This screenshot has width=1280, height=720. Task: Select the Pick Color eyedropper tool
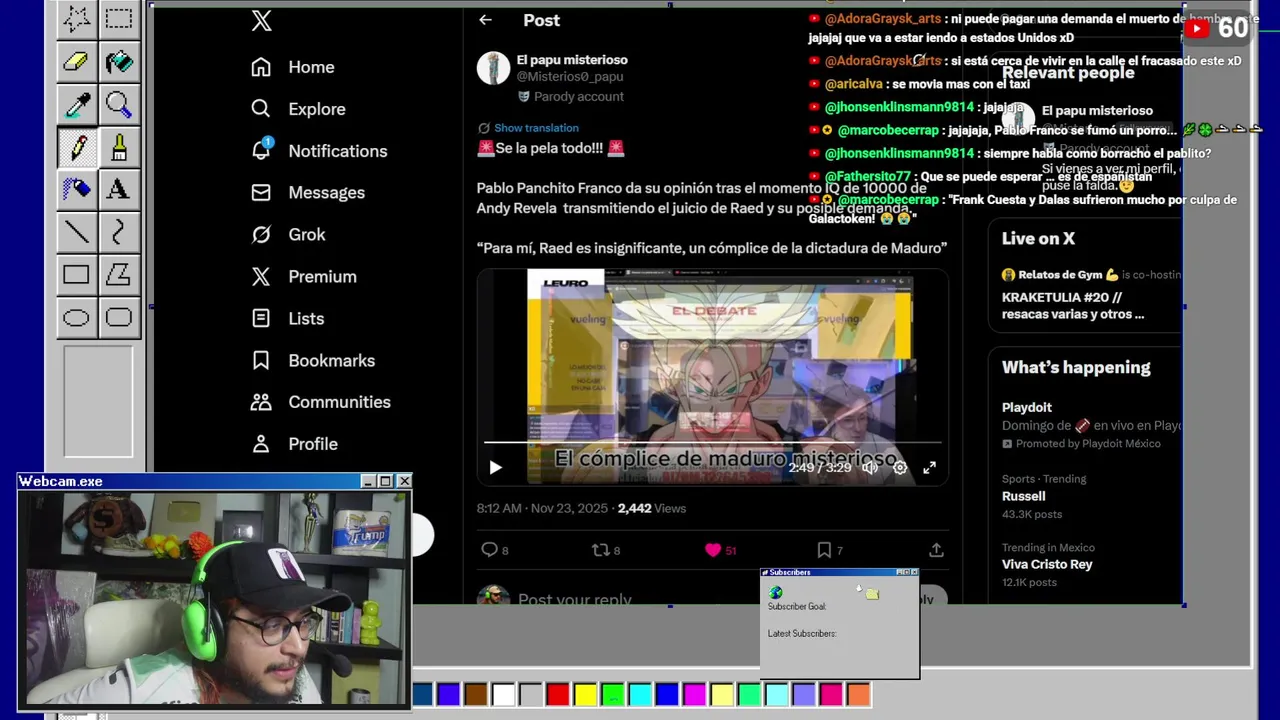click(x=77, y=104)
